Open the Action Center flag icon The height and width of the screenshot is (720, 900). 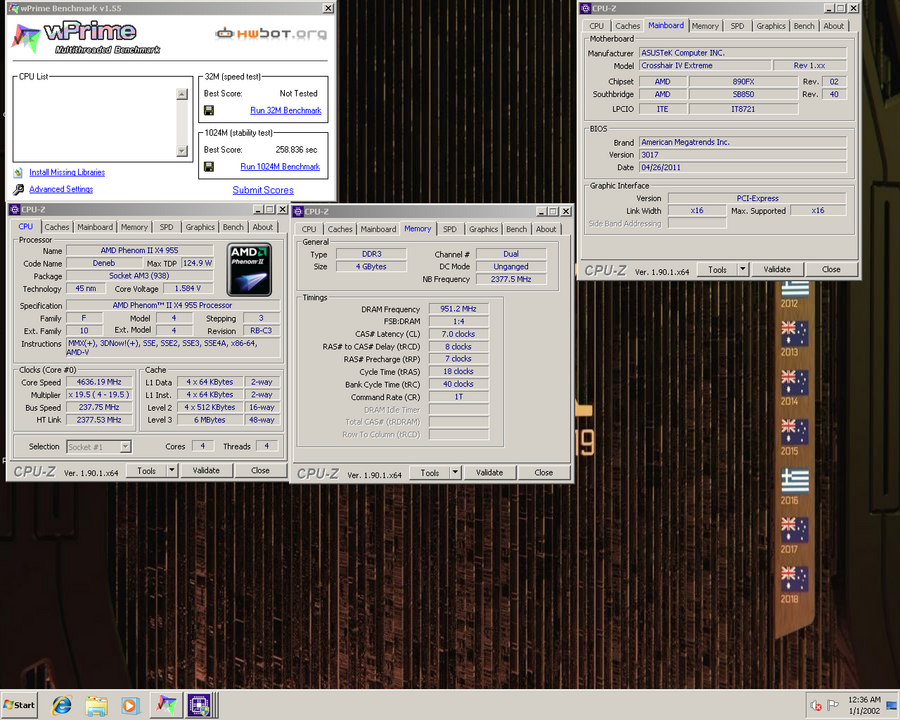[833, 705]
